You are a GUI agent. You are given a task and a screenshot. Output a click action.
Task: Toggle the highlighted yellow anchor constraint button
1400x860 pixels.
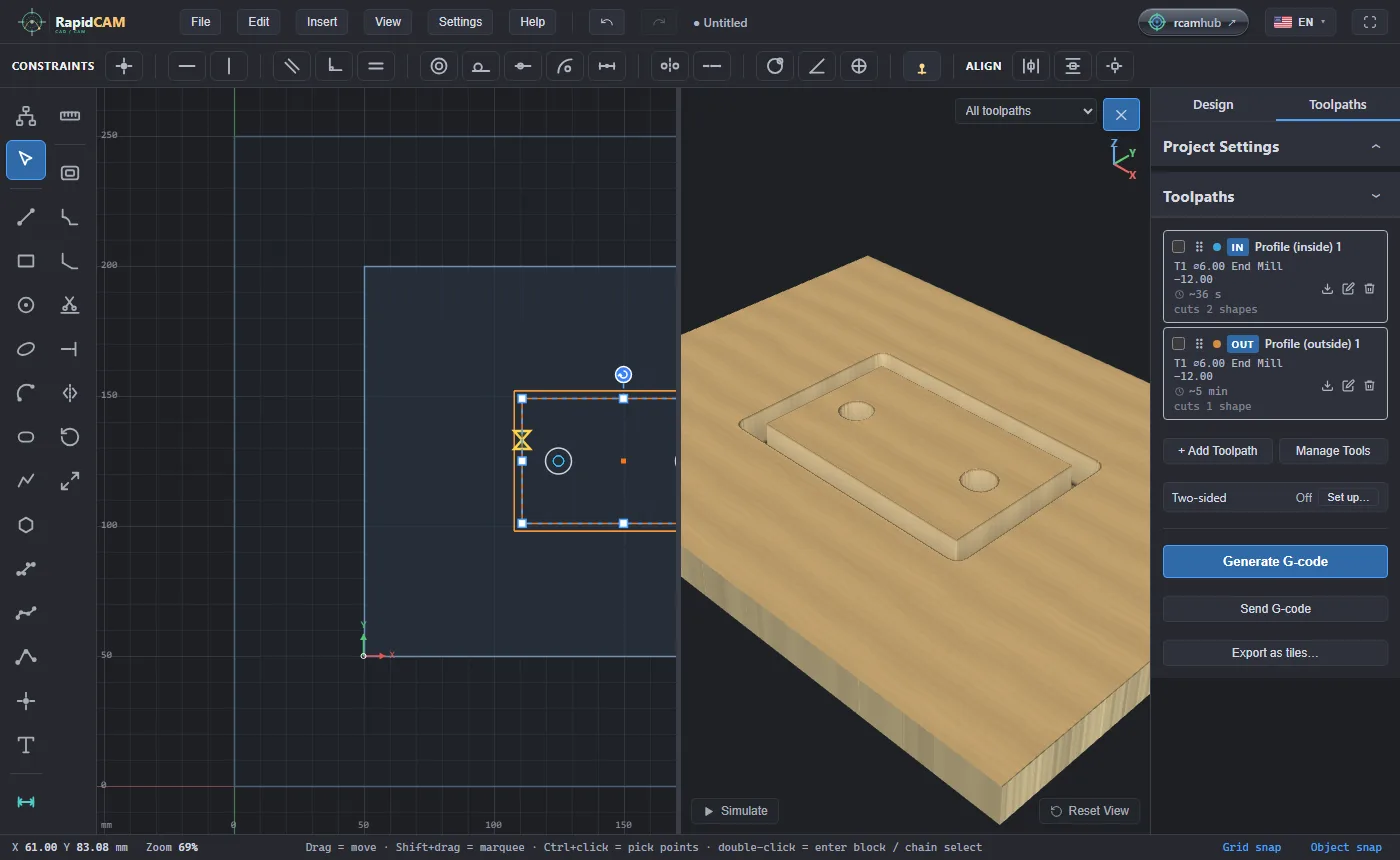coord(922,66)
